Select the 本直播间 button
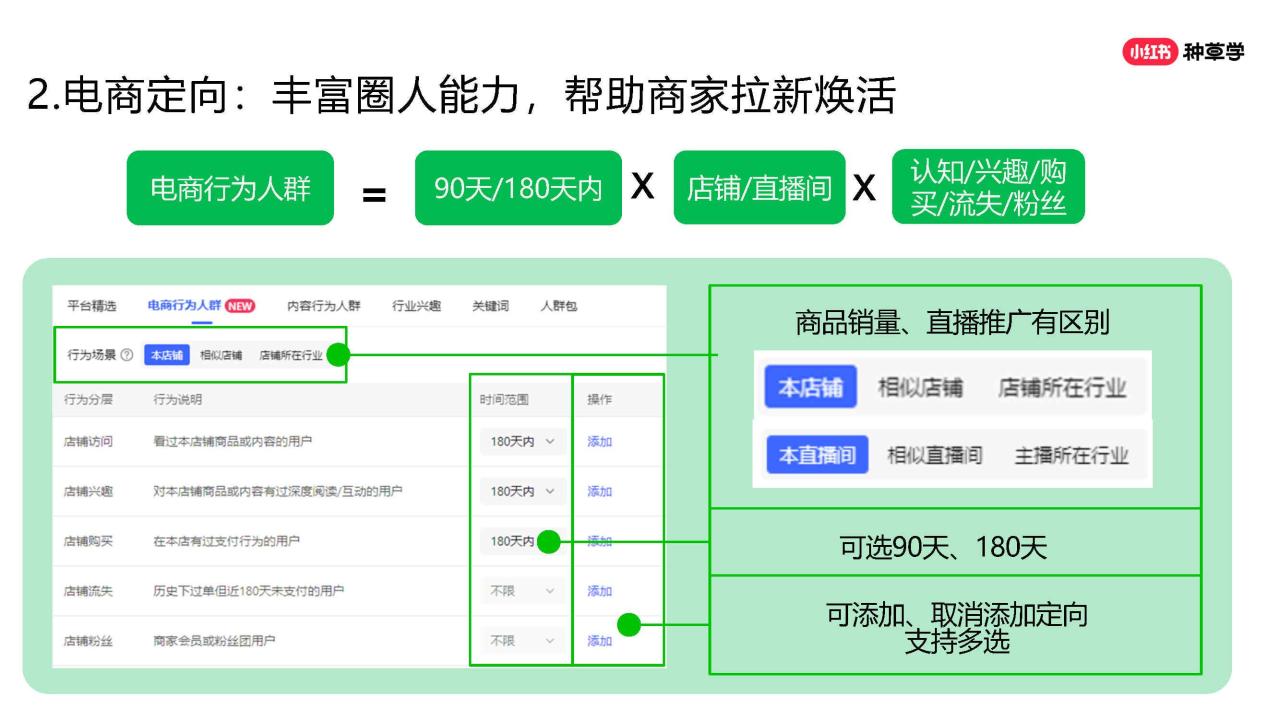This screenshot has width=1280, height=719. [817, 456]
